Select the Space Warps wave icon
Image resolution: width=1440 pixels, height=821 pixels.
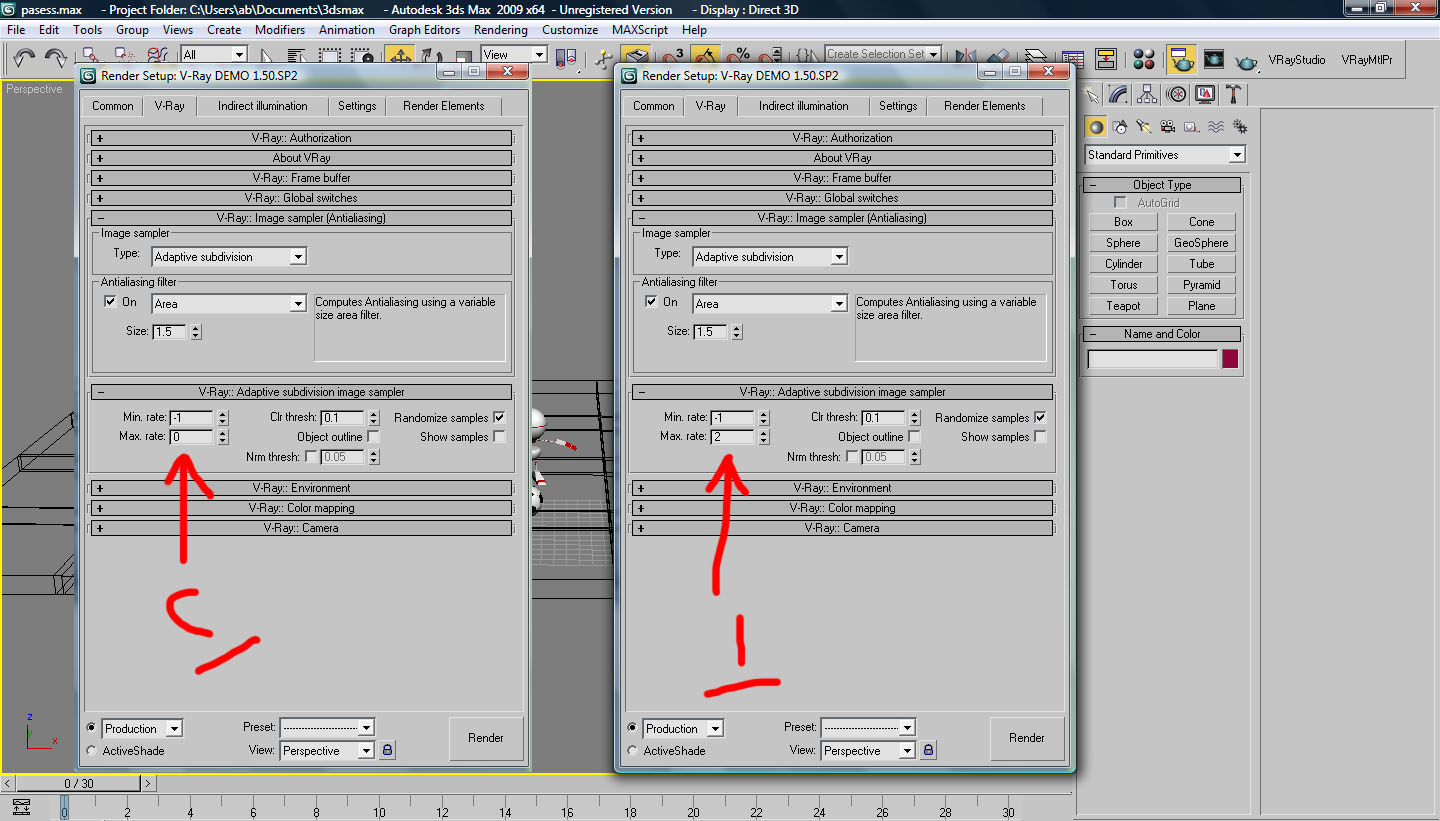[1216, 127]
